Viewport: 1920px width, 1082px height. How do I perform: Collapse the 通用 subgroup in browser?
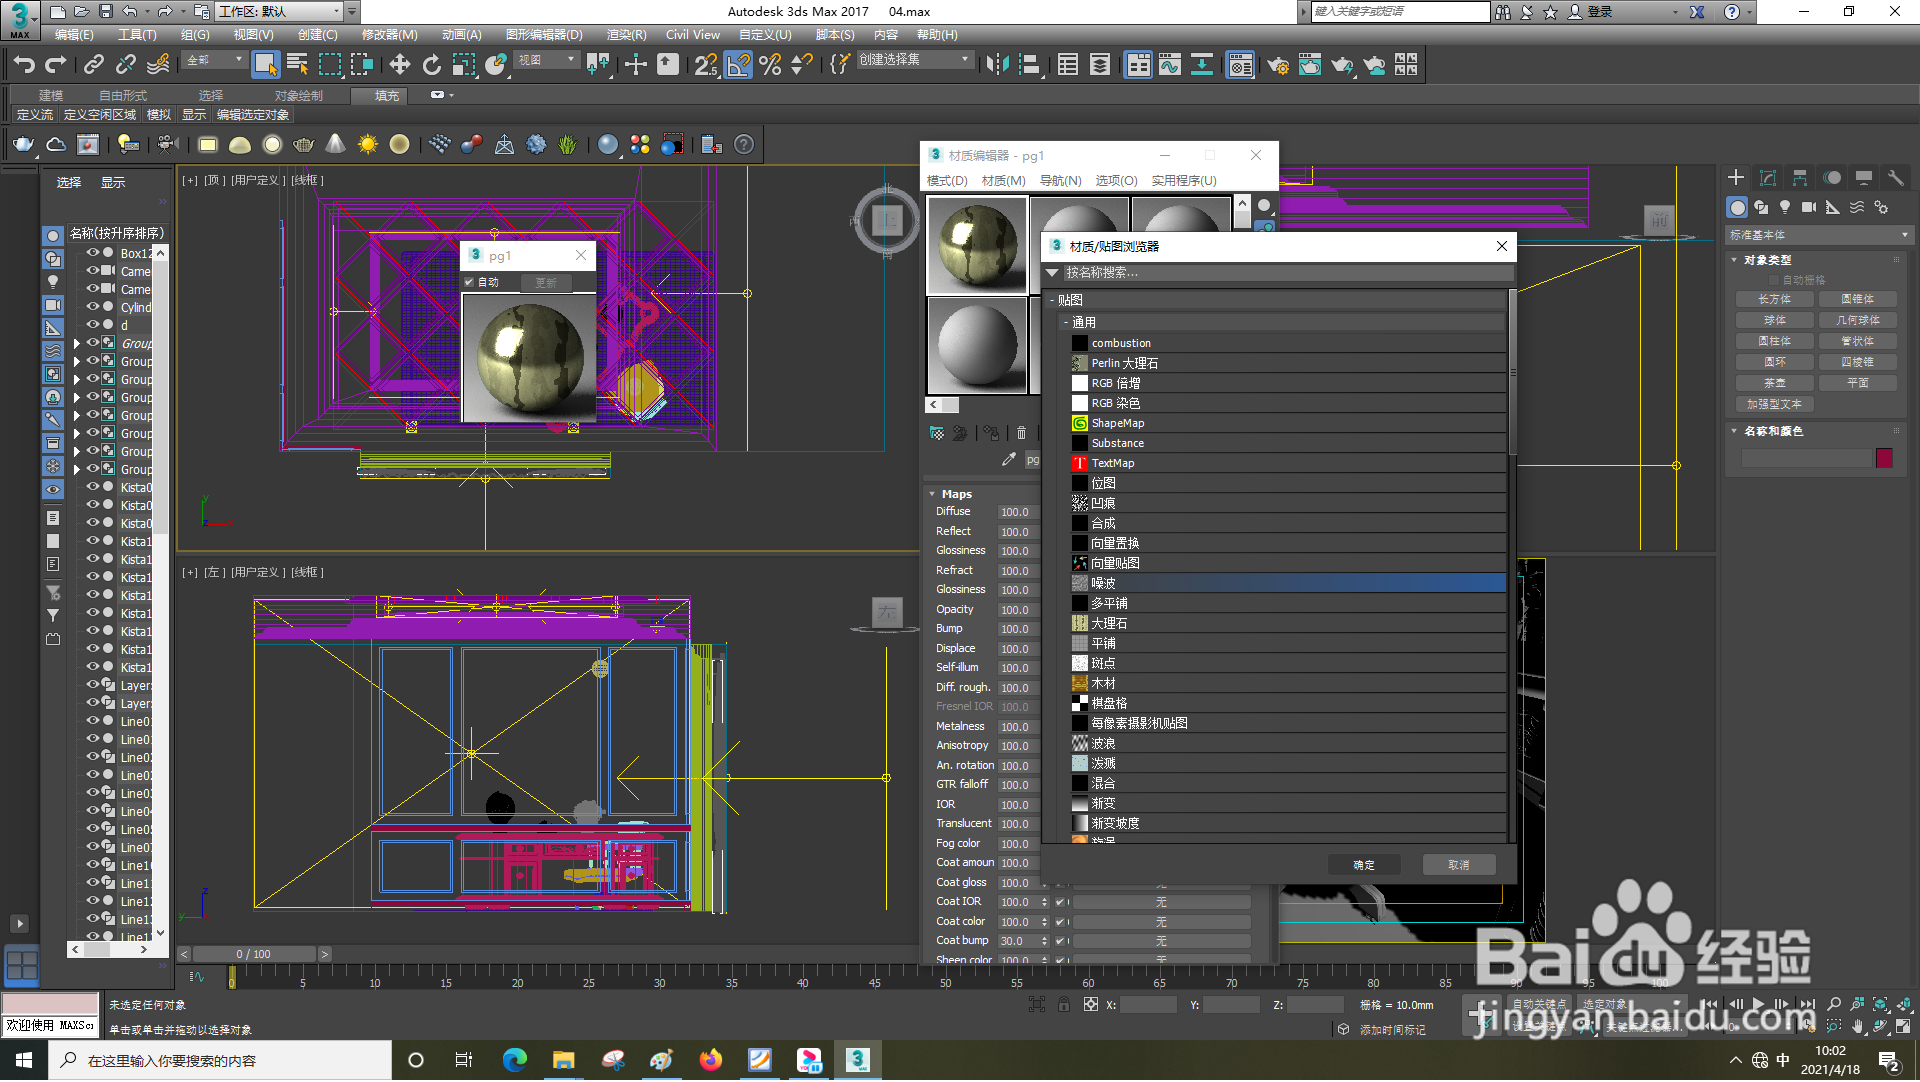[x=1066, y=322]
